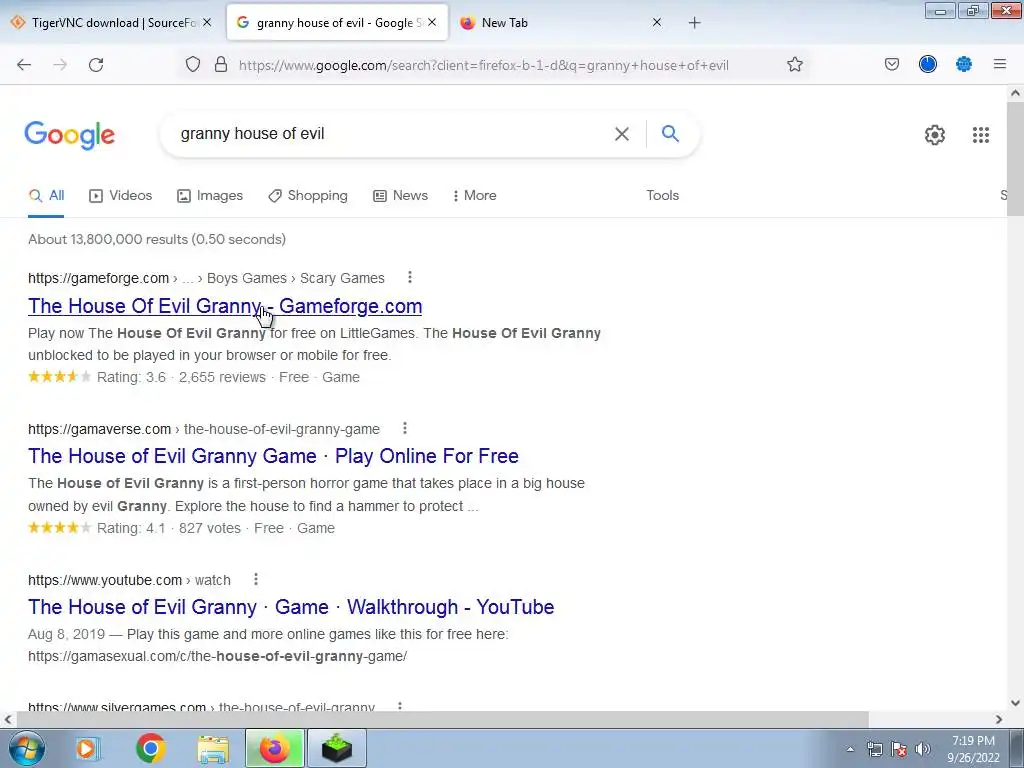
Task: Click 'Rating: 4.1' text in second result
Action: pos(131,528)
